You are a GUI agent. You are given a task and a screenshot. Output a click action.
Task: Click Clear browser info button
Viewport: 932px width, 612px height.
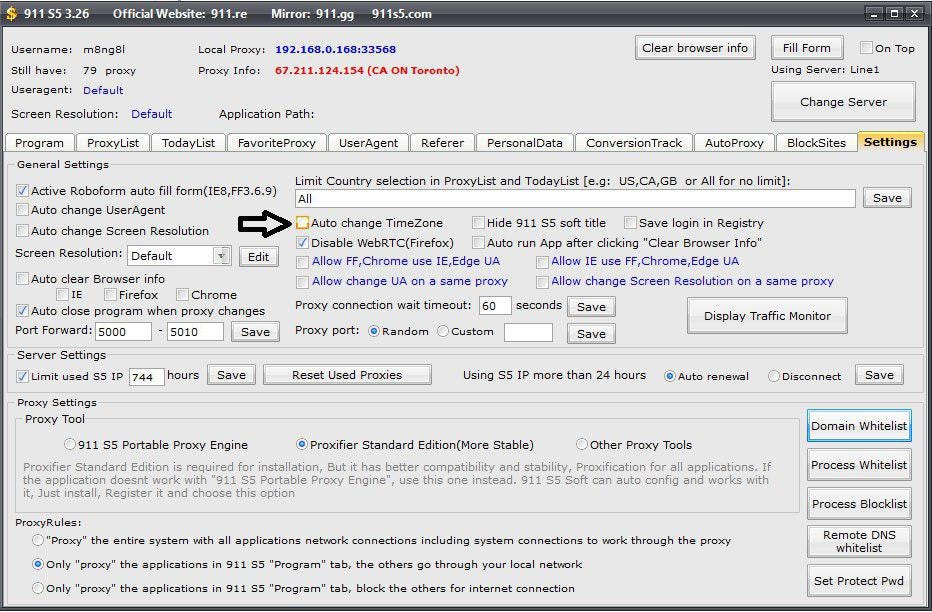pos(695,48)
